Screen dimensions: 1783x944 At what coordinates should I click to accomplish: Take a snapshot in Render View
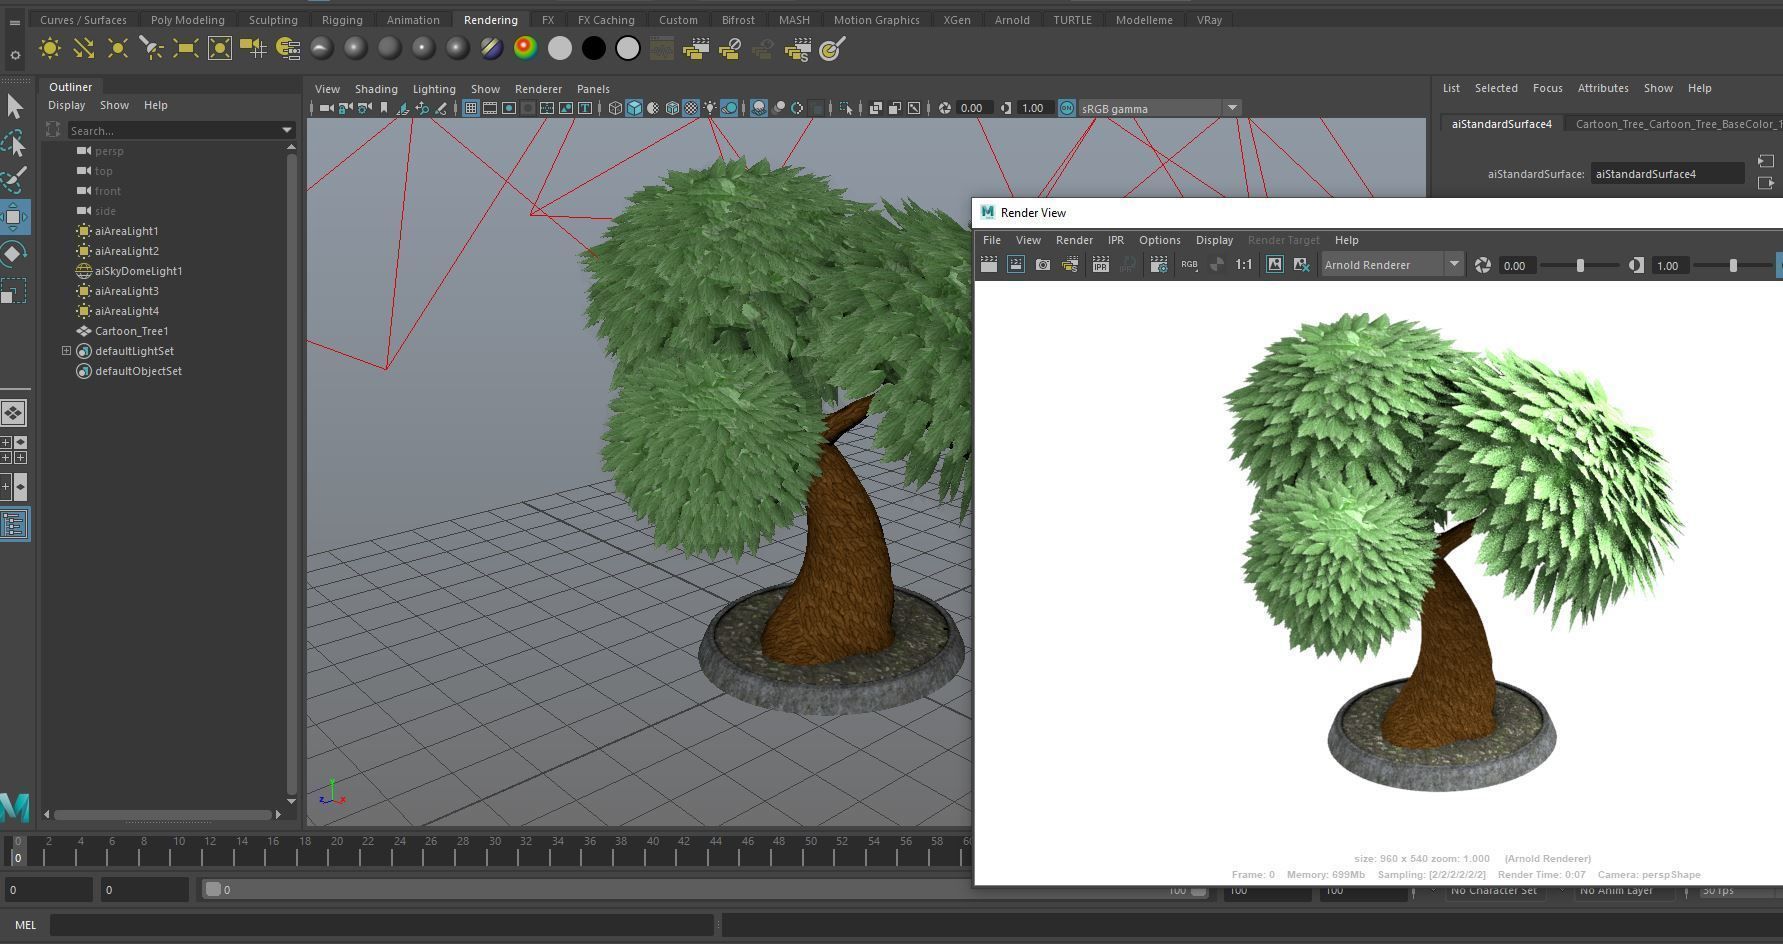point(1043,265)
